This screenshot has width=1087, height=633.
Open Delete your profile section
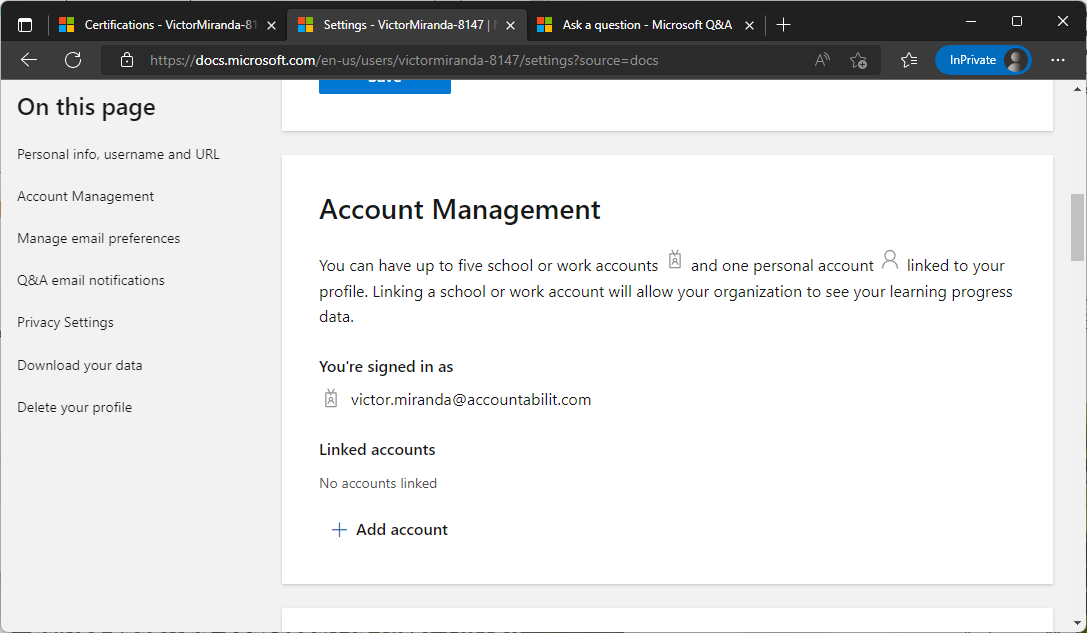(74, 407)
